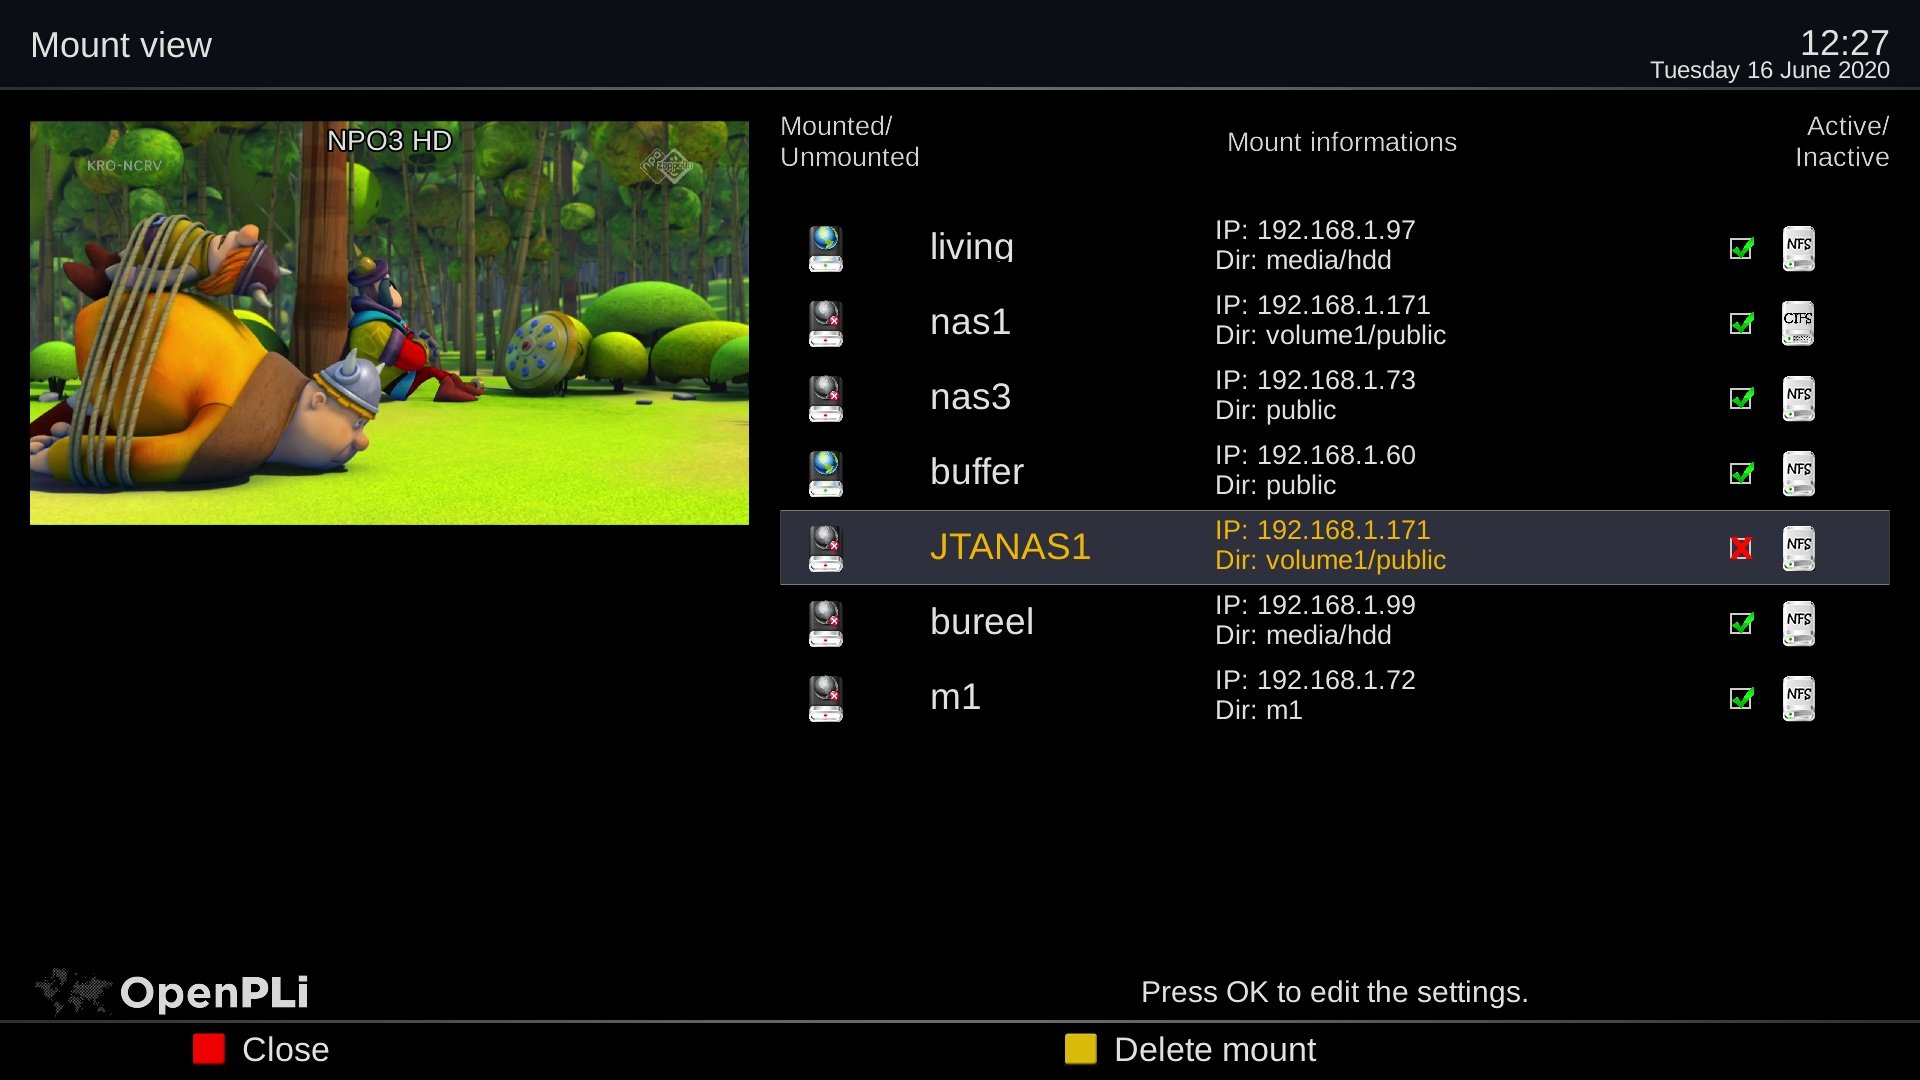Select the drive icon beside JTANAS1
The image size is (1920, 1080).
pyautogui.click(x=824, y=547)
